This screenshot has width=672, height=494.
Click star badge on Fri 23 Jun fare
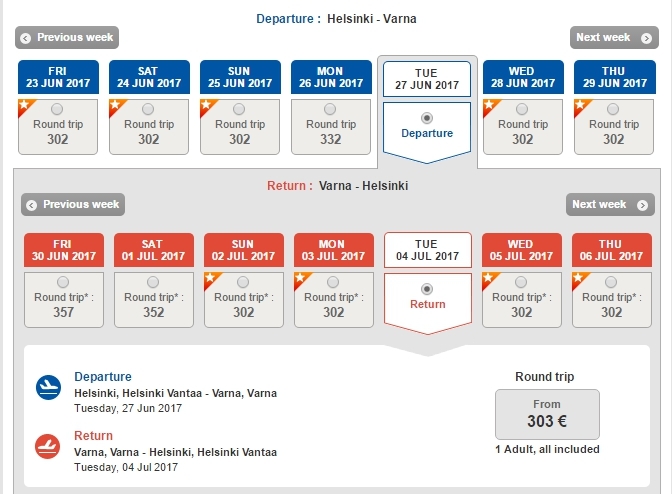(x=23, y=103)
